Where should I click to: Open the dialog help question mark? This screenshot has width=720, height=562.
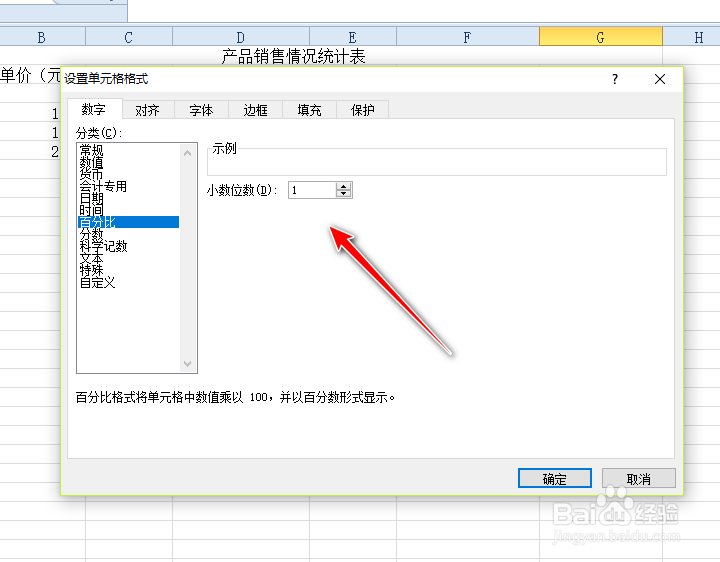615,79
